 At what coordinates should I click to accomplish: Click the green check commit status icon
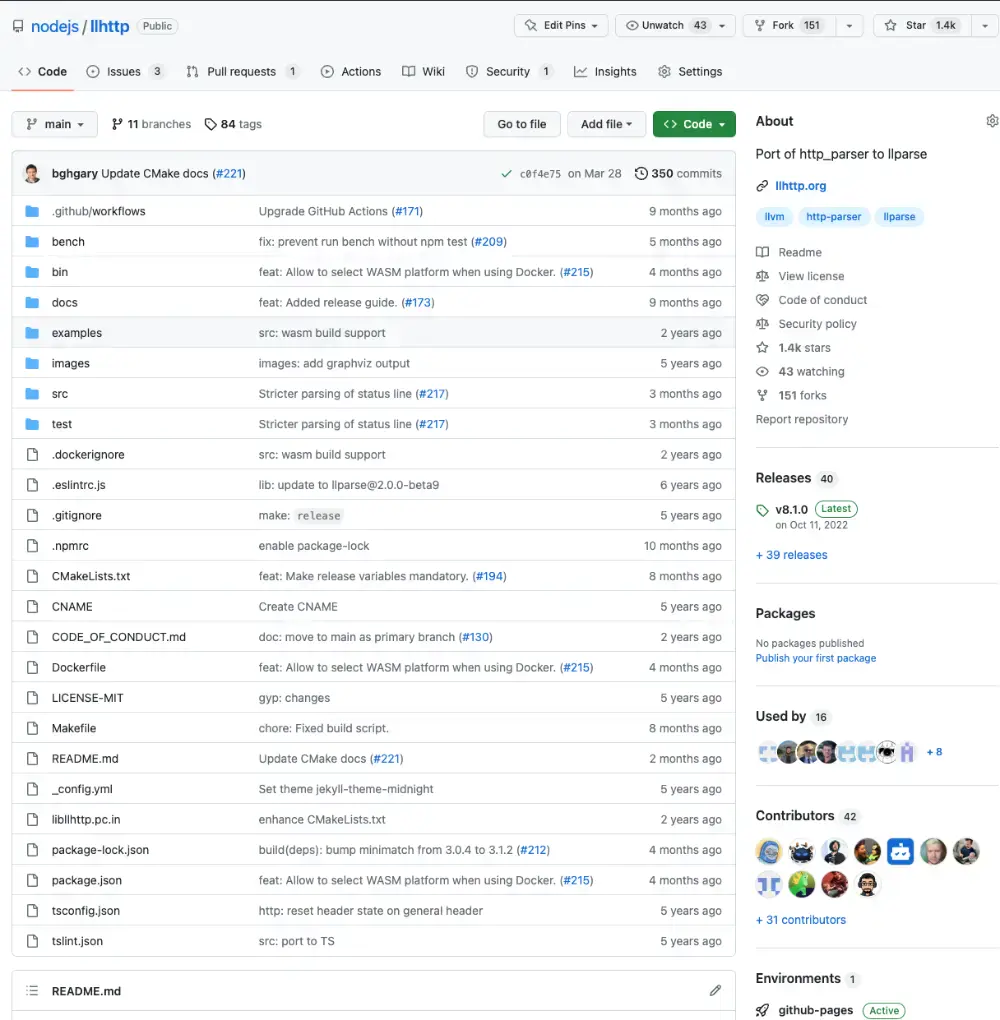point(507,174)
